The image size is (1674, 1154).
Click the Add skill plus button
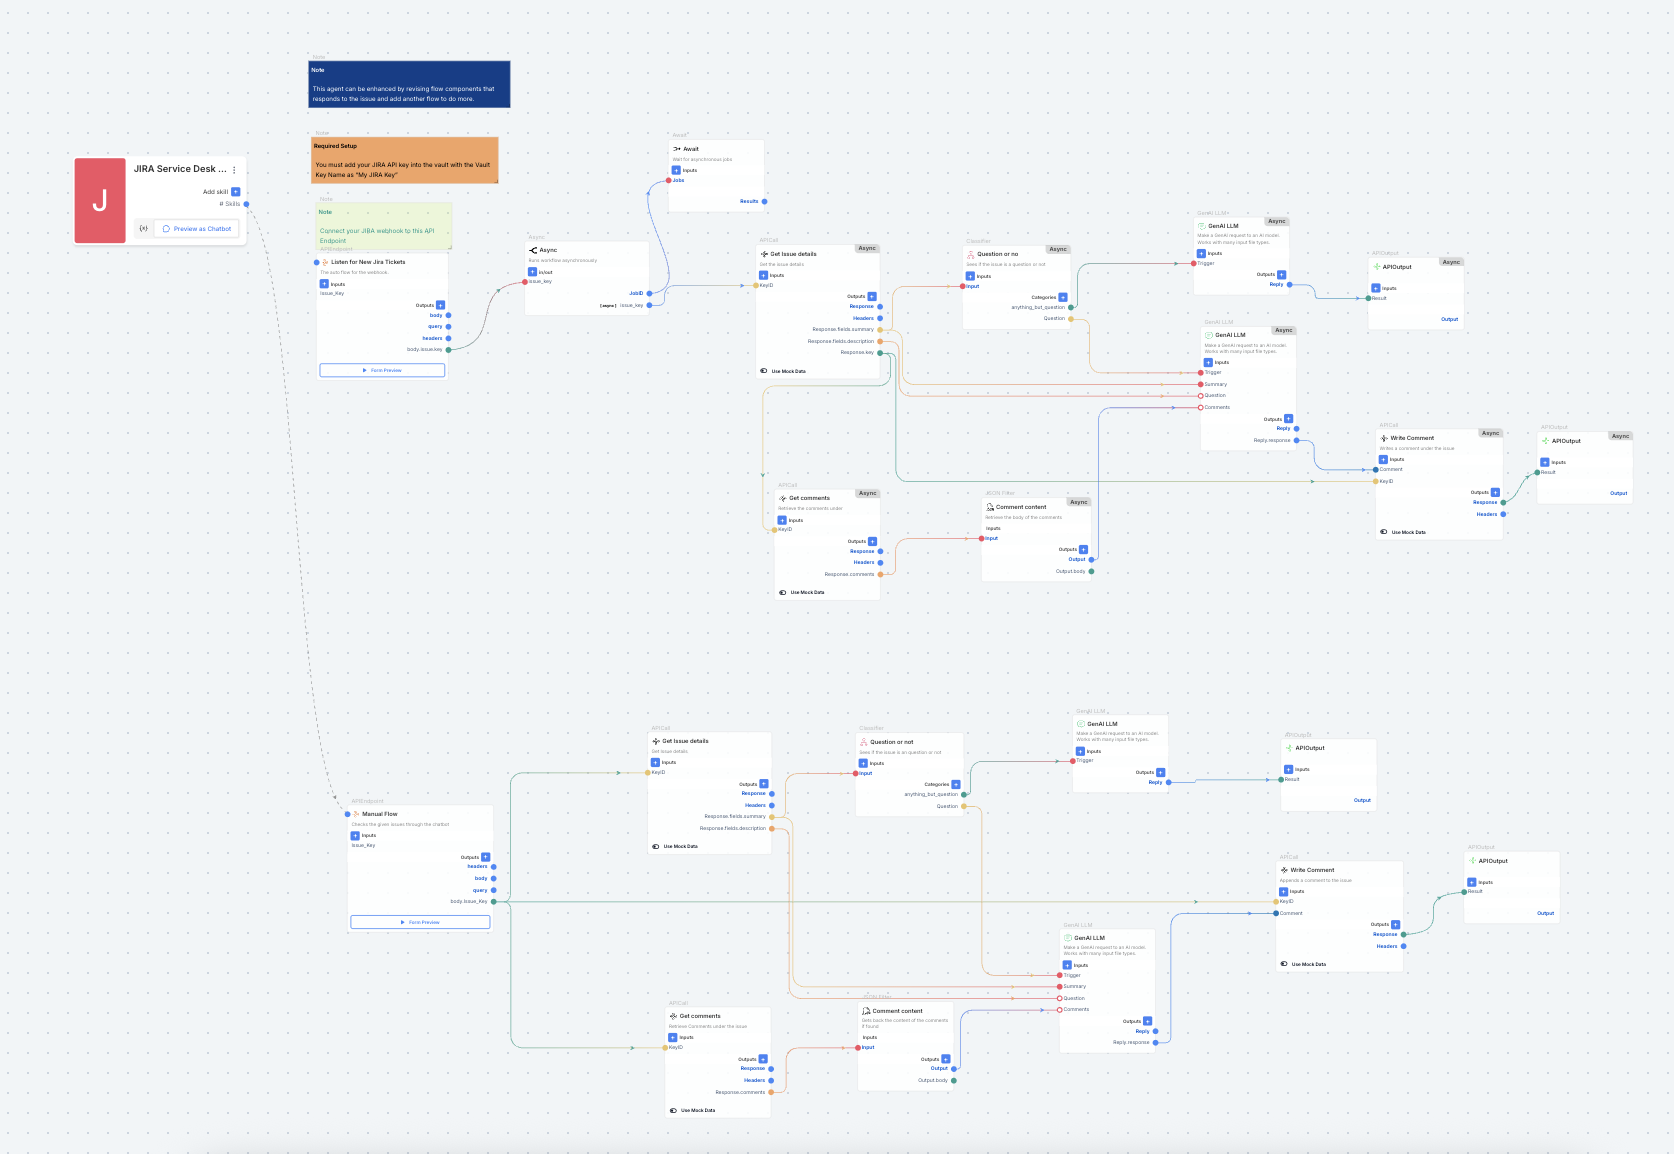point(236,192)
